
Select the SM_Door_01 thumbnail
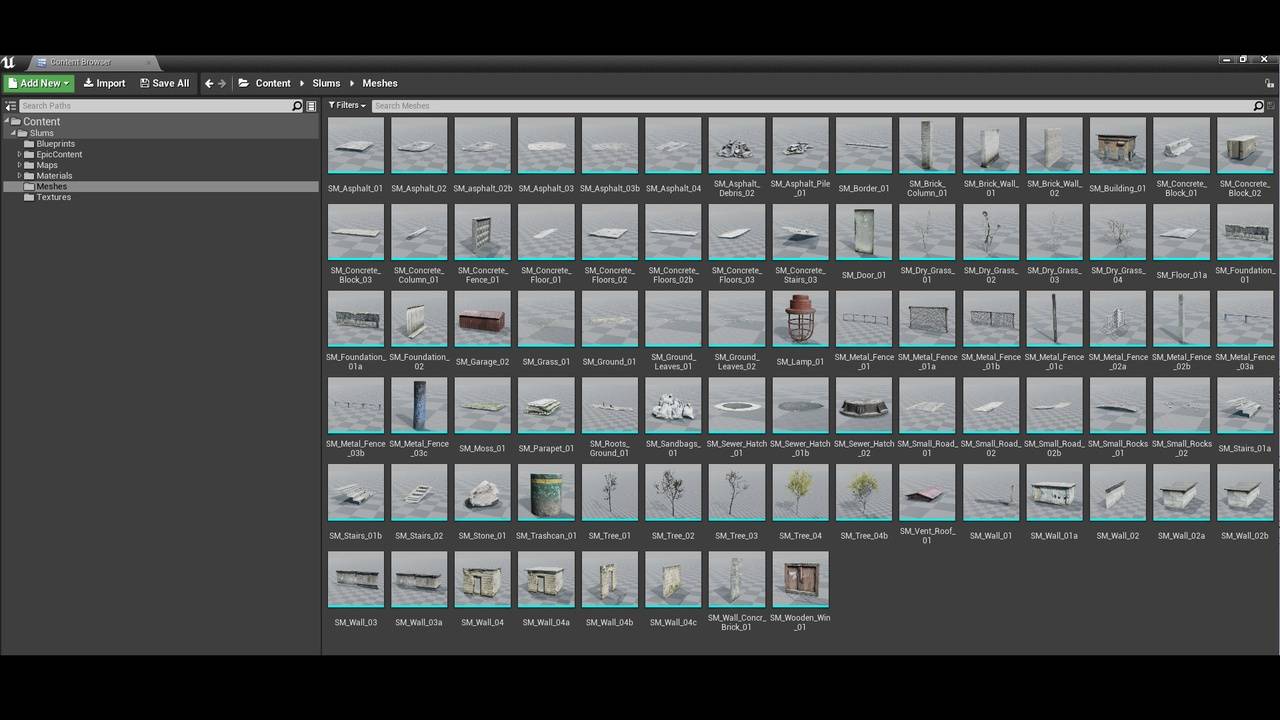[x=864, y=233]
